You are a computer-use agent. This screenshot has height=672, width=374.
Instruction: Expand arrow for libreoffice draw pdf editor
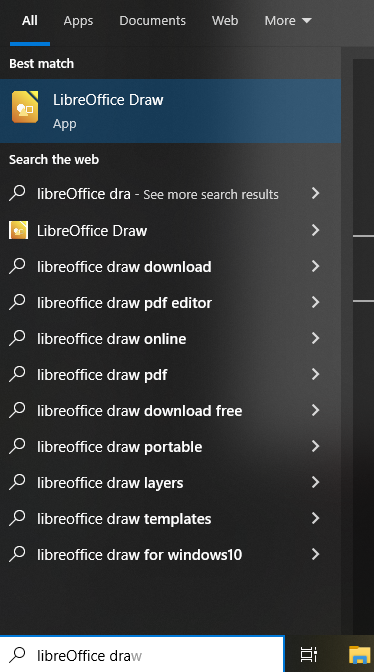(x=316, y=302)
